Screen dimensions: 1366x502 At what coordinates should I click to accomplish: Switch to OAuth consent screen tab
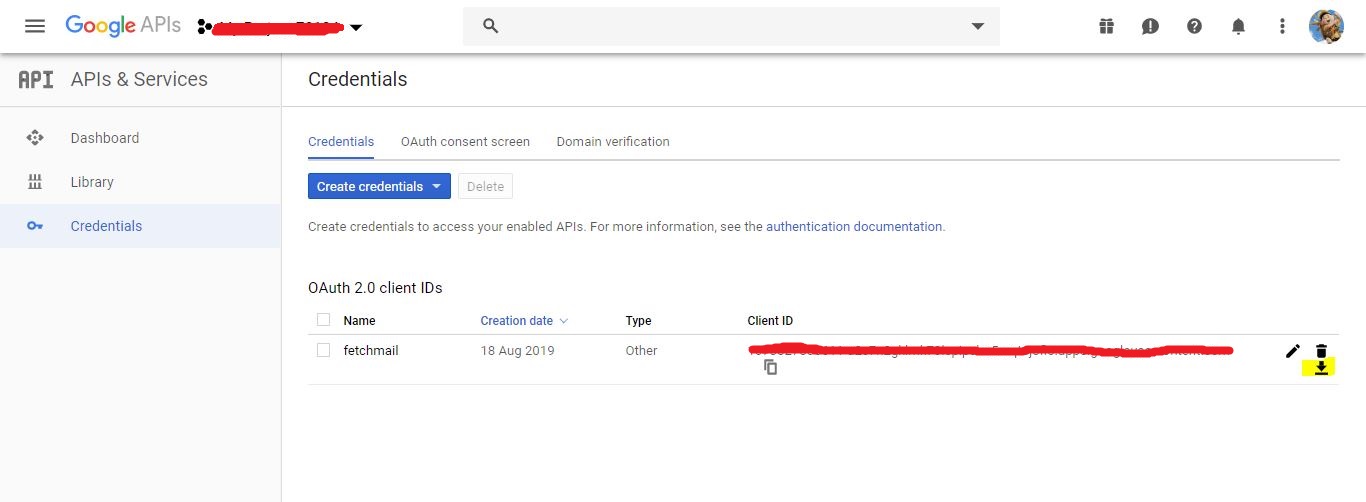click(465, 142)
